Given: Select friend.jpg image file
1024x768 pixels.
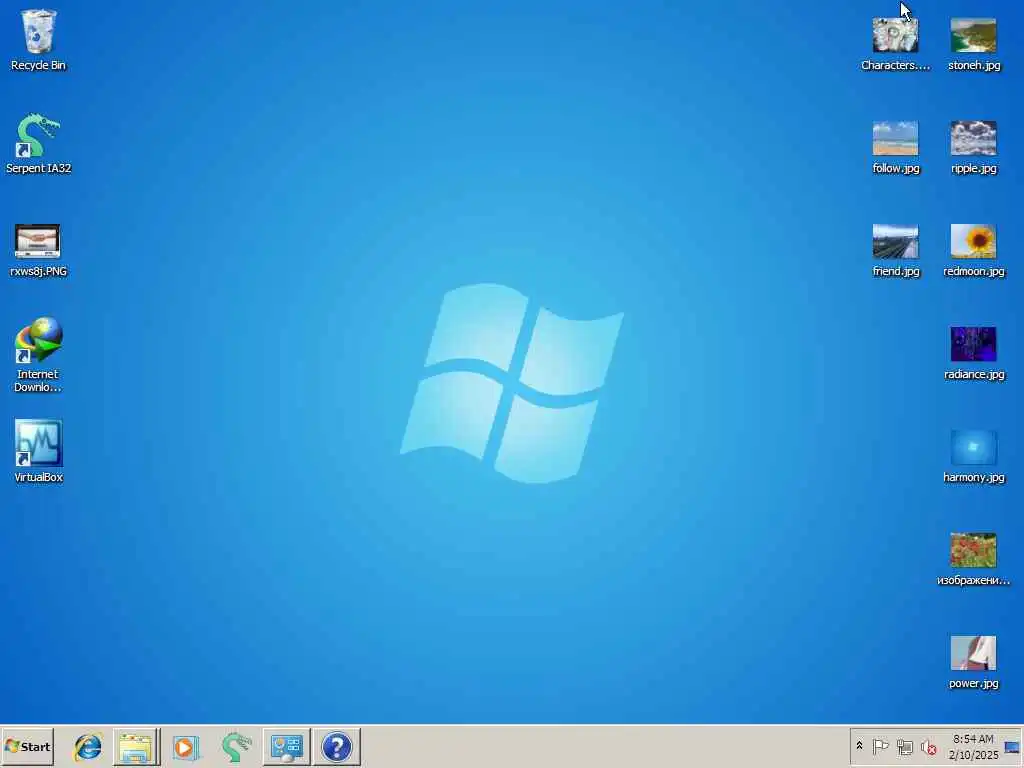Looking at the screenshot, I should coord(895,249).
